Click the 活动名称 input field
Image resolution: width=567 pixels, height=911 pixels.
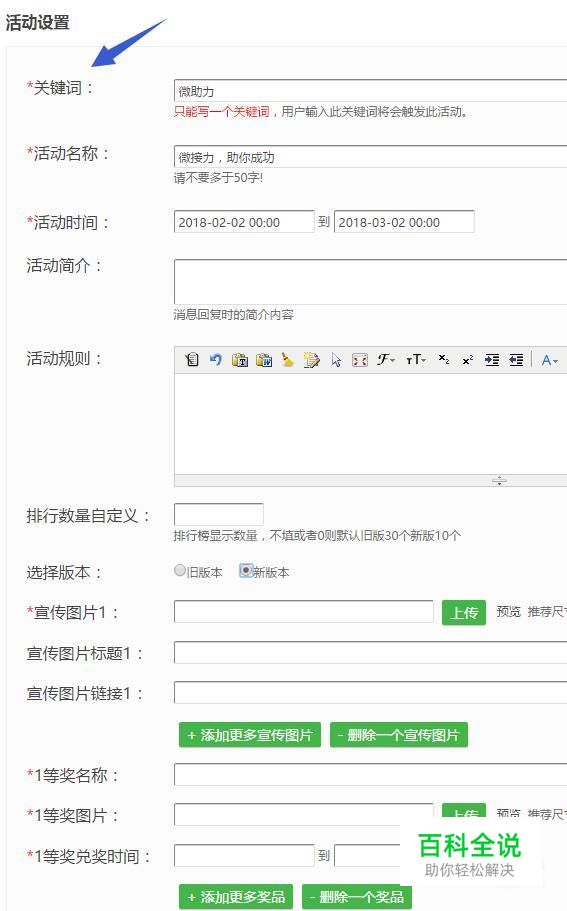pos(371,157)
